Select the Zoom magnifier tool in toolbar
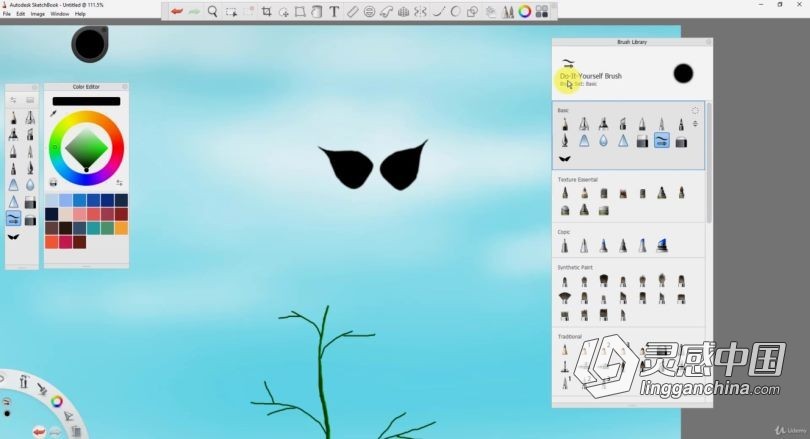 coord(212,11)
